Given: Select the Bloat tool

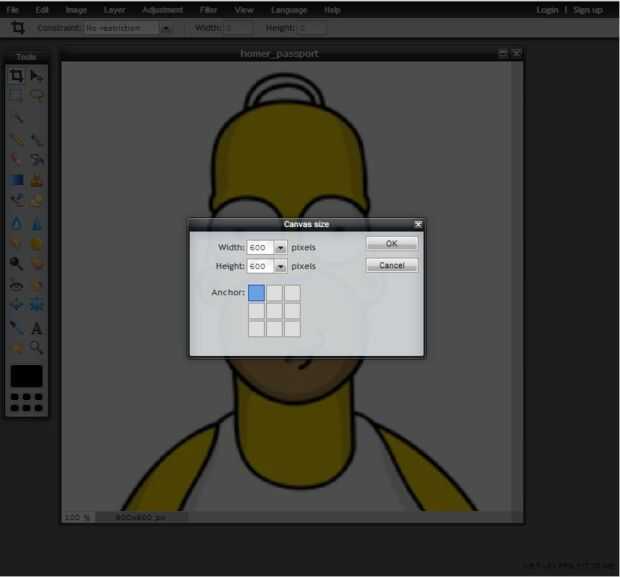Looking at the screenshot, I should tap(16, 305).
